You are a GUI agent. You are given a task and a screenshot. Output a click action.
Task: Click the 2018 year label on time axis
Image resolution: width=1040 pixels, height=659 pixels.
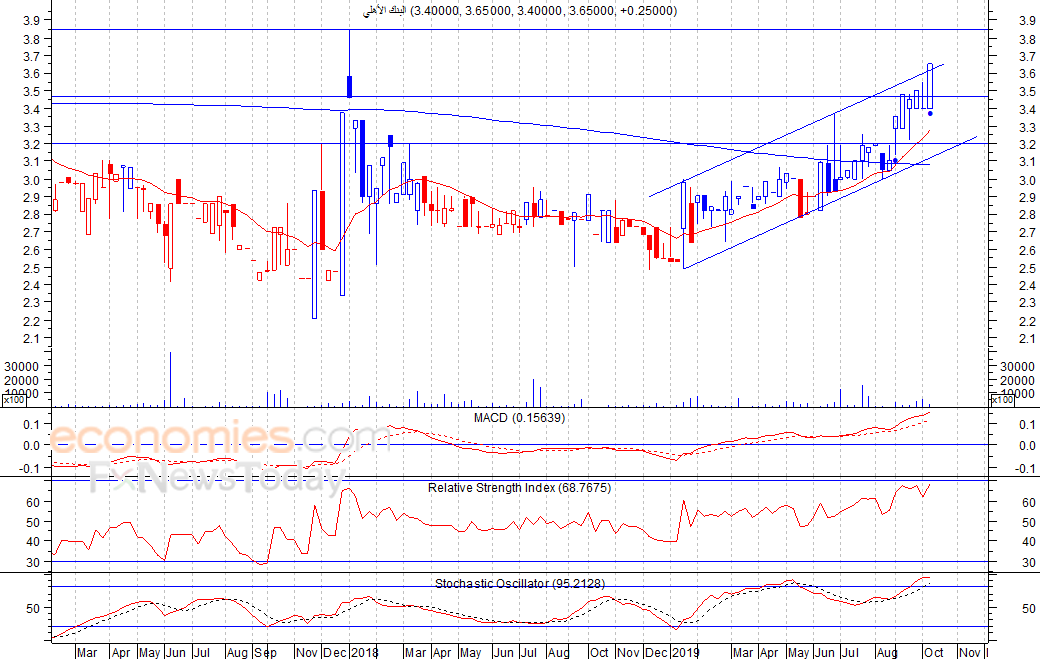click(364, 652)
